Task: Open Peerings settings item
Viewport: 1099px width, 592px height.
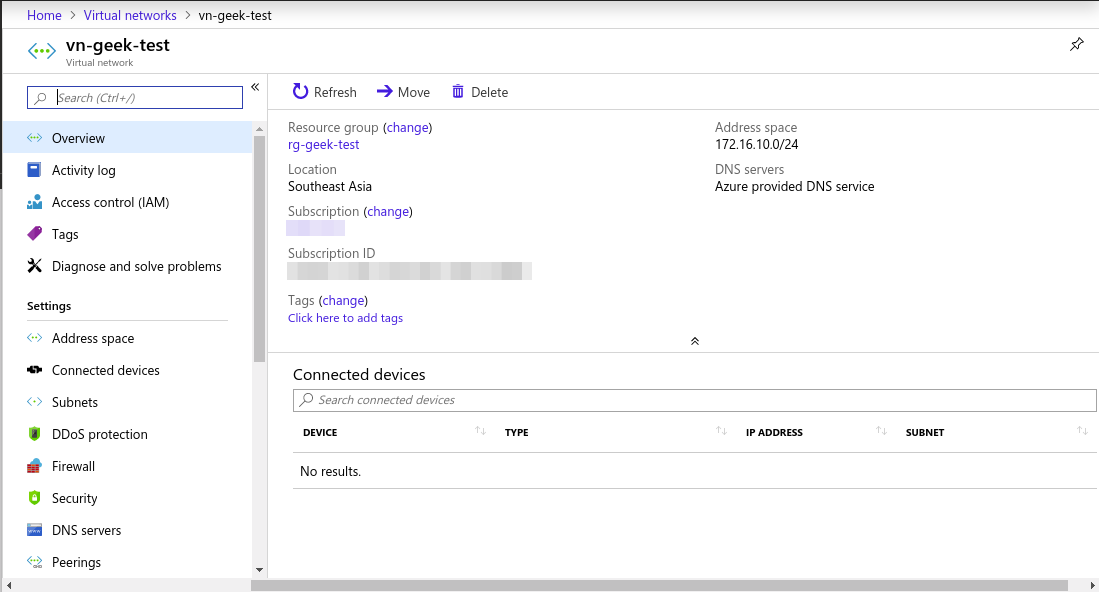Action: [128, 562]
